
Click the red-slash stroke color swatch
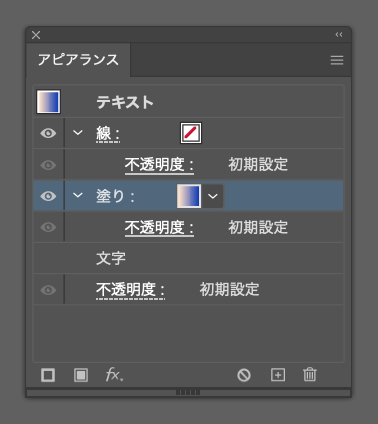click(191, 133)
